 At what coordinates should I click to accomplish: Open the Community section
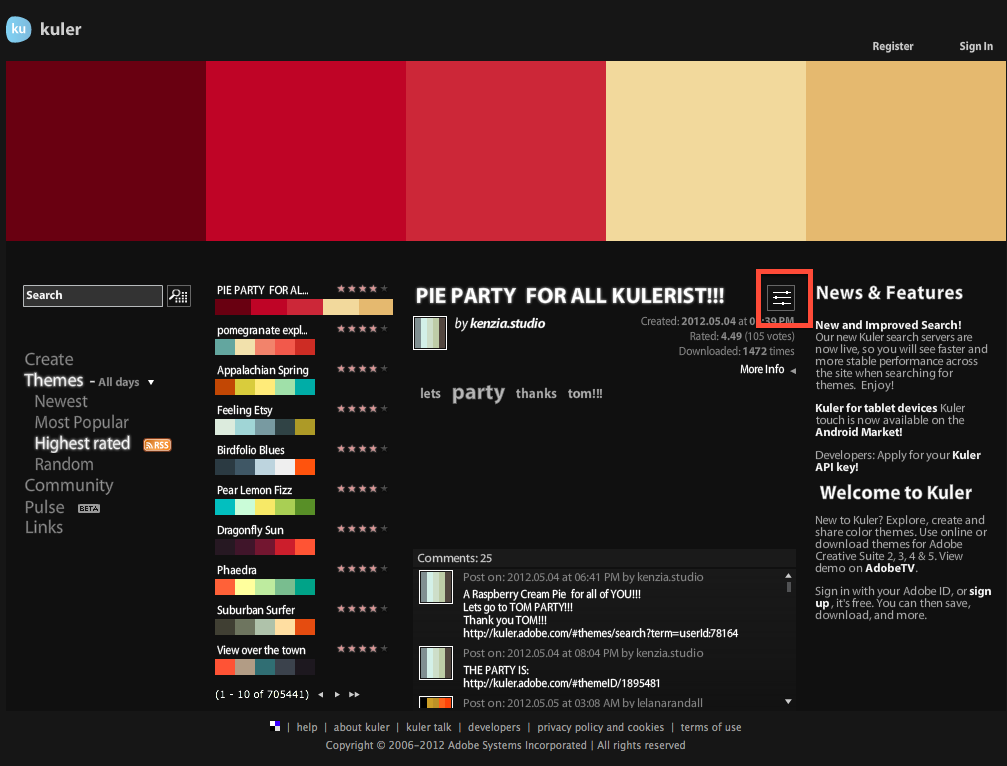click(x=69, y=485)
